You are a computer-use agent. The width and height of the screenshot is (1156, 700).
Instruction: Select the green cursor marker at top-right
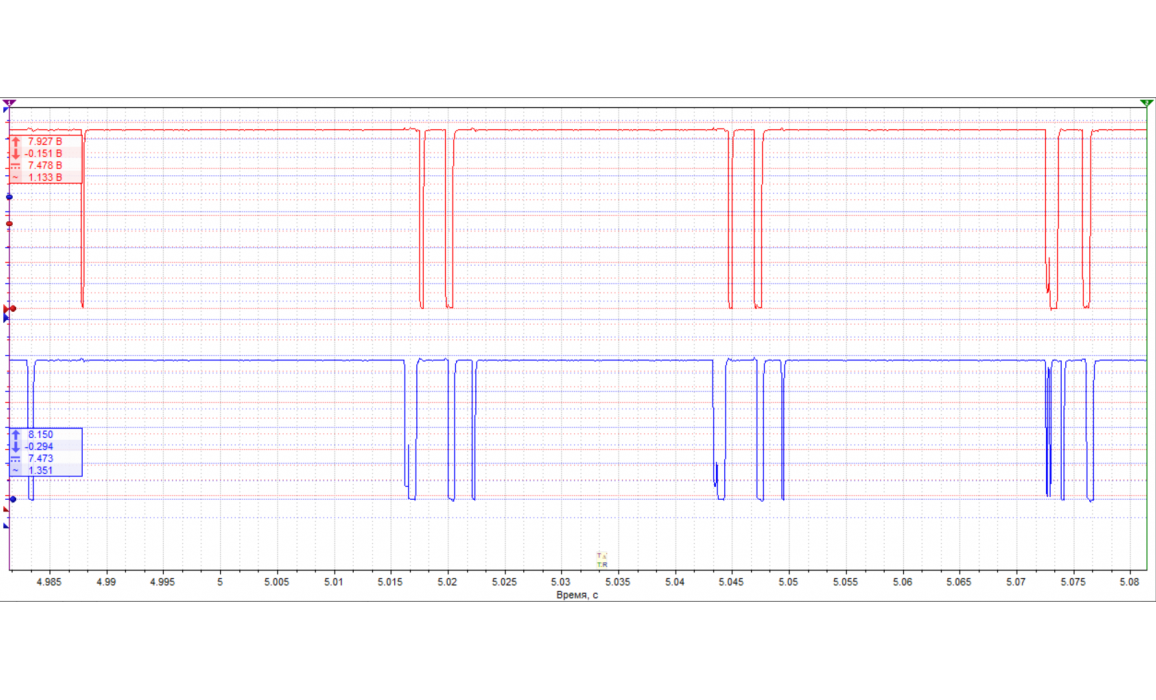tap(1146, 103)
